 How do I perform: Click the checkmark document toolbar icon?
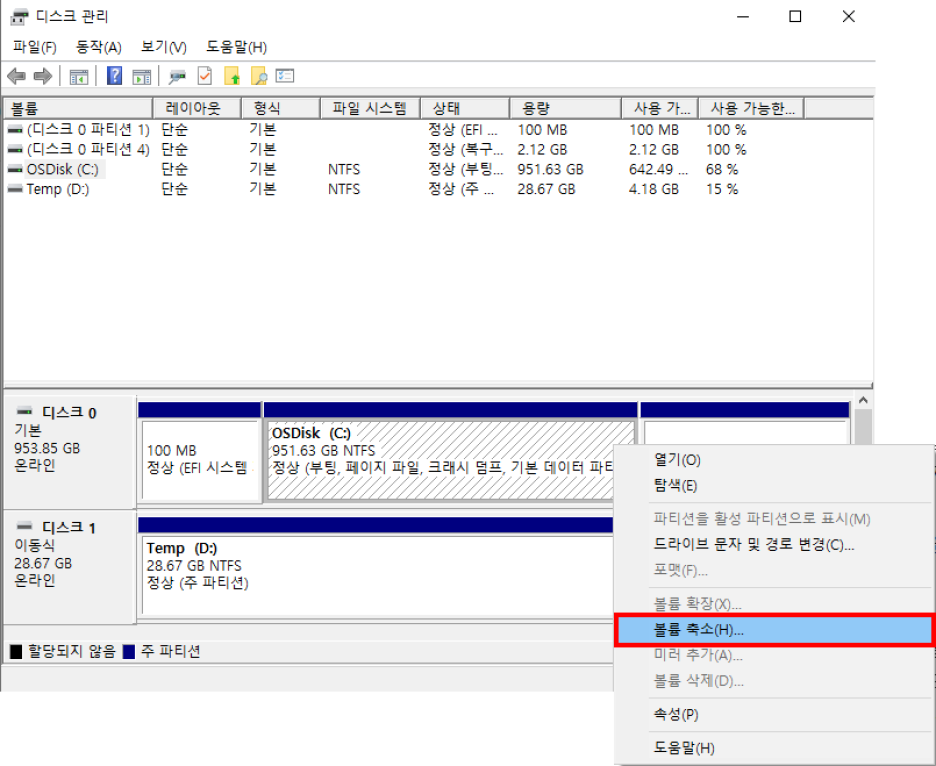[205, 76]
